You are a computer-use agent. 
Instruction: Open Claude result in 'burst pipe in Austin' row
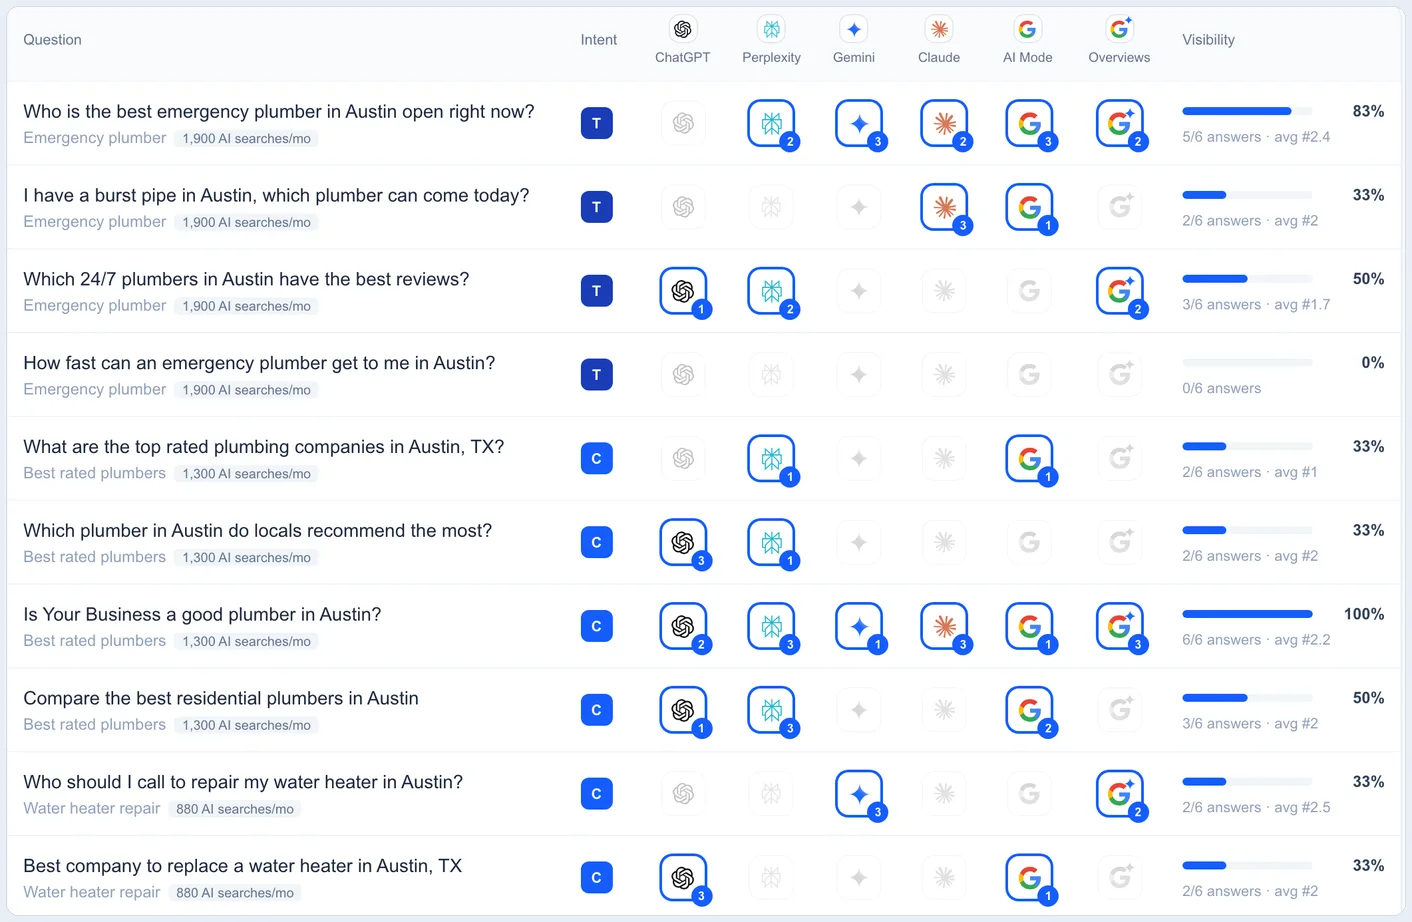coord(945,208)
